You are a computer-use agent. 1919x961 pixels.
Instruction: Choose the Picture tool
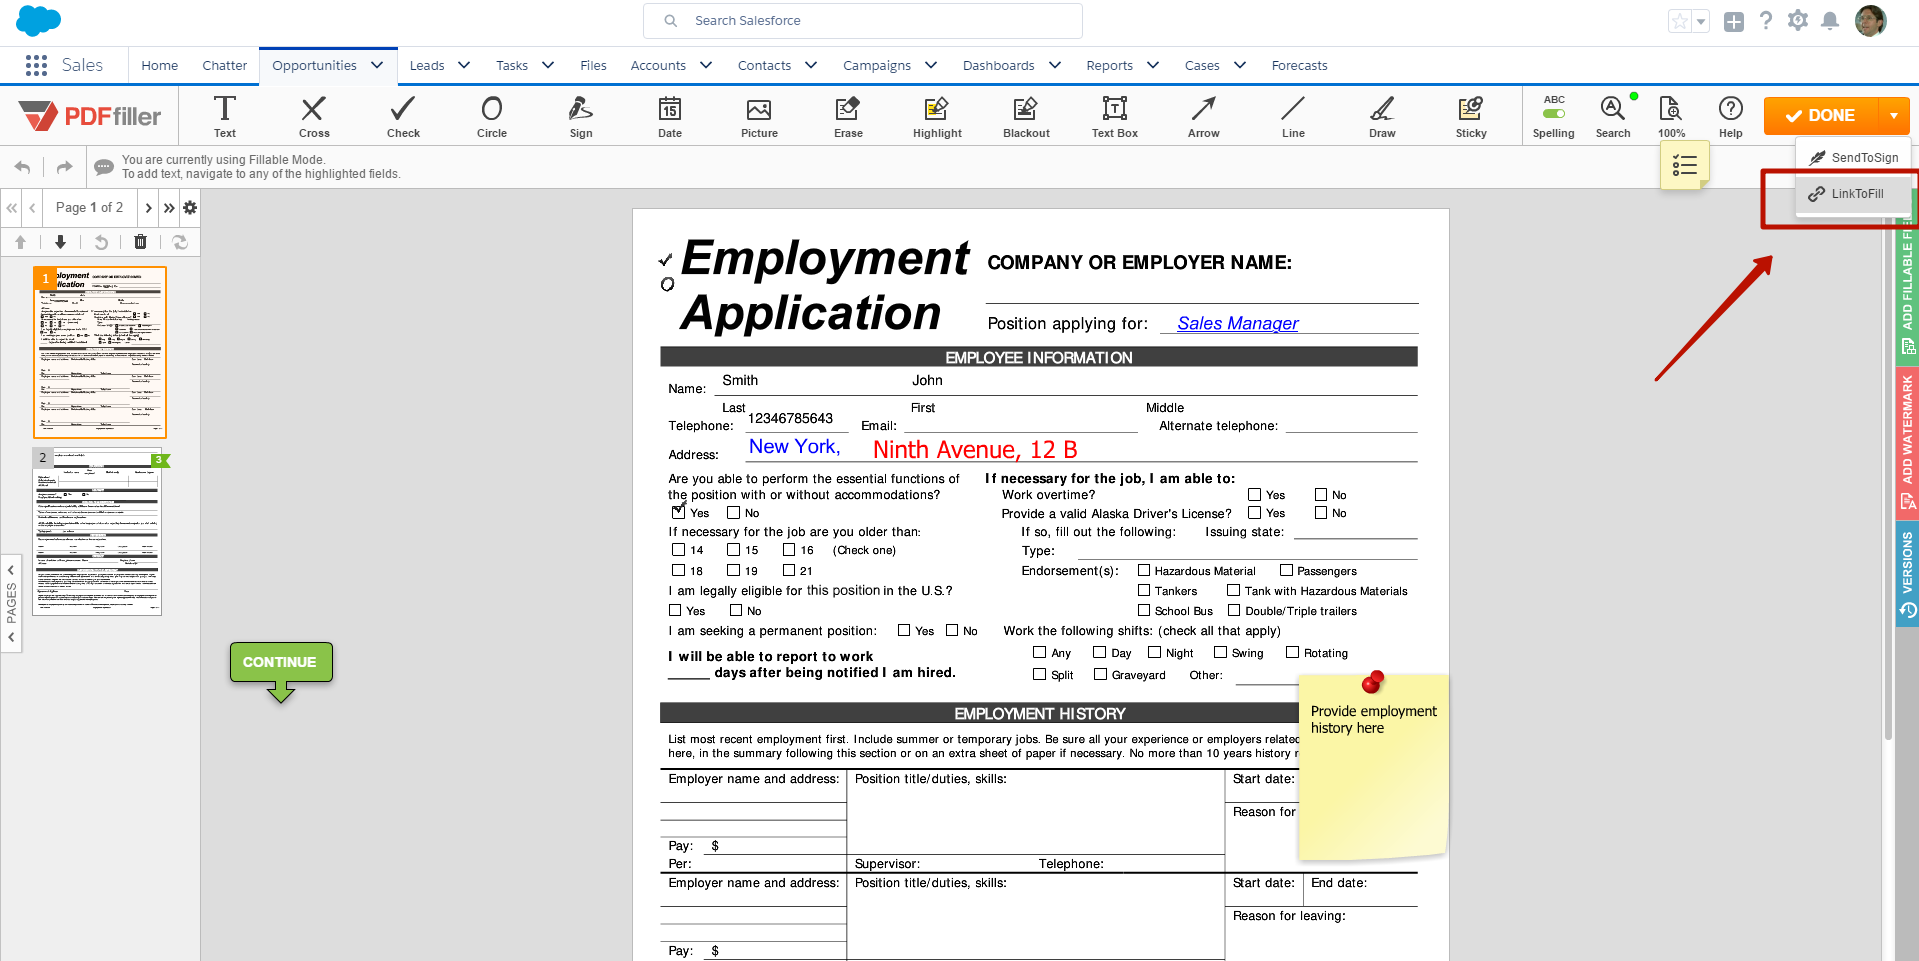(x=759, y=116)
